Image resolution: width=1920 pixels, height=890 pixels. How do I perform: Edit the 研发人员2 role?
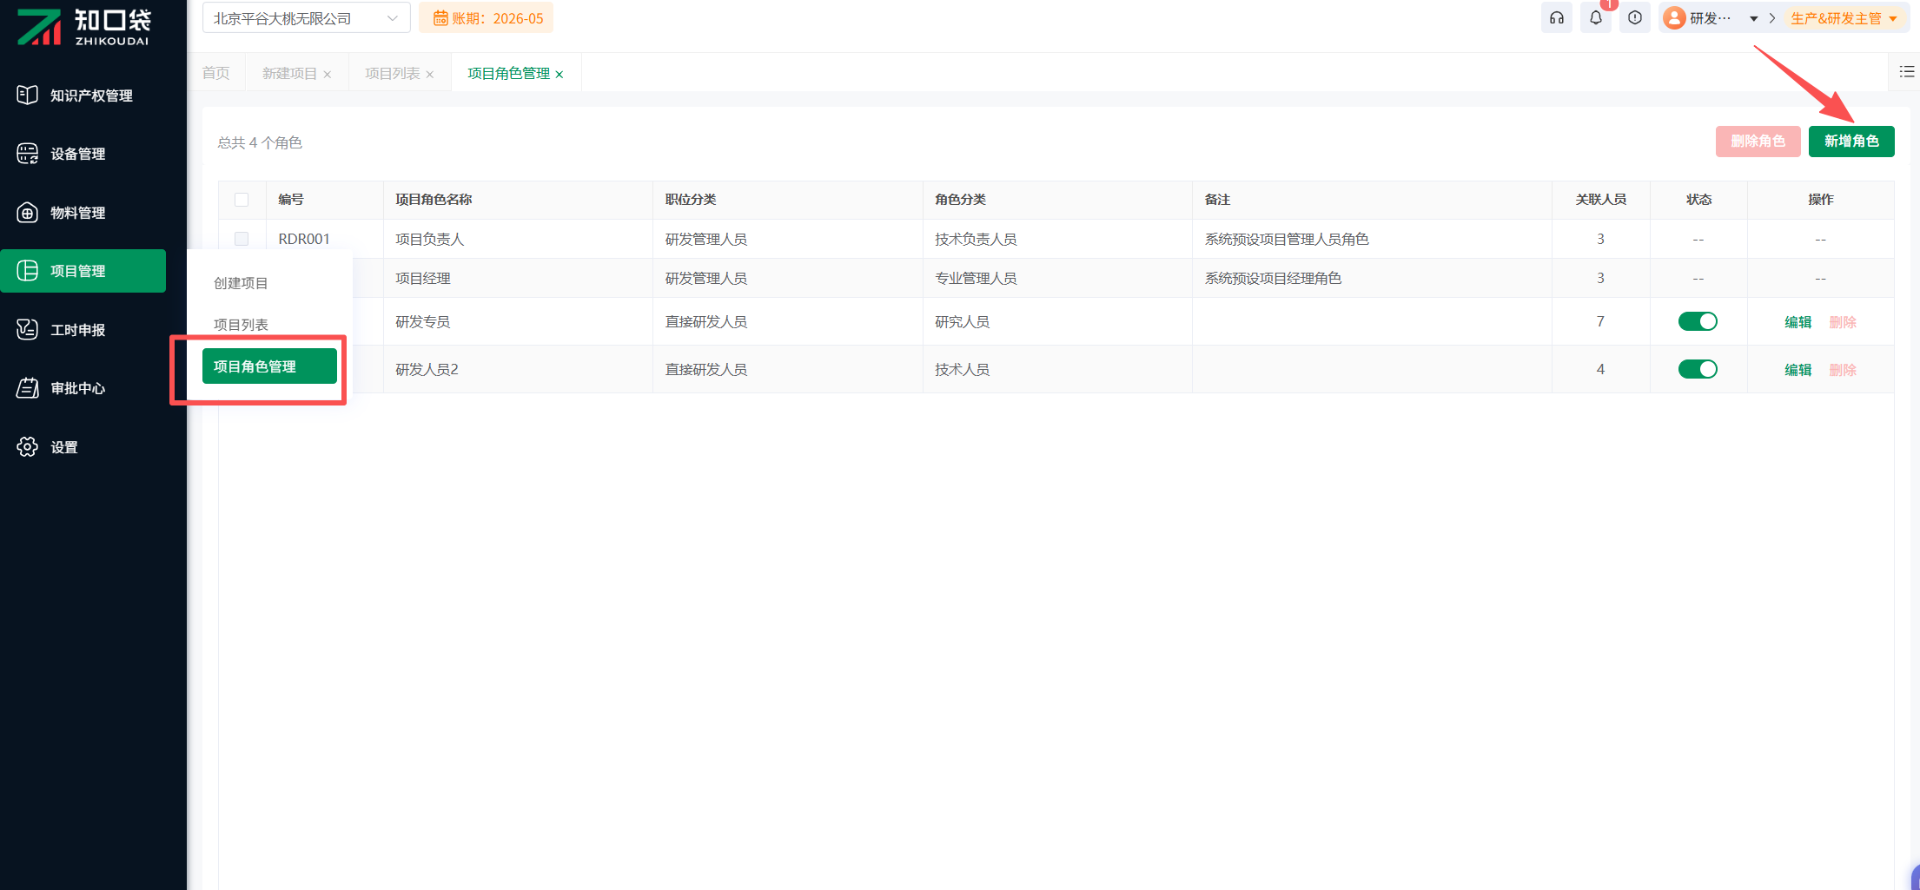tap(1798, 370)
